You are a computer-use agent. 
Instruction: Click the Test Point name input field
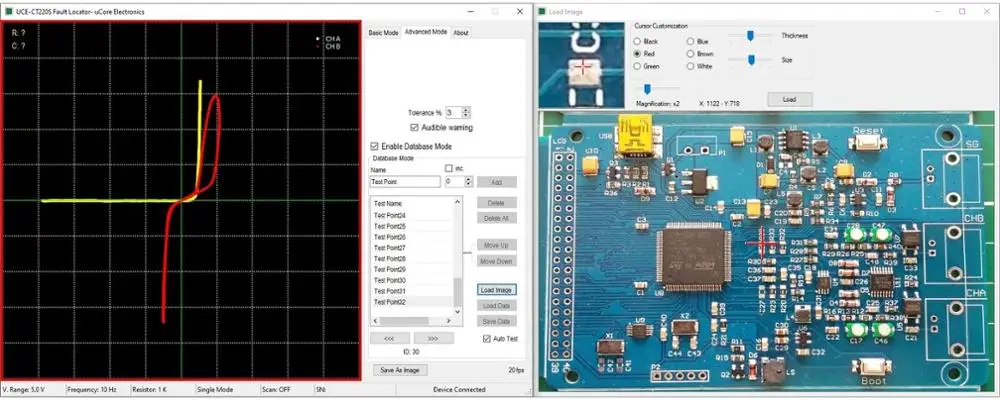pos(405,182)
